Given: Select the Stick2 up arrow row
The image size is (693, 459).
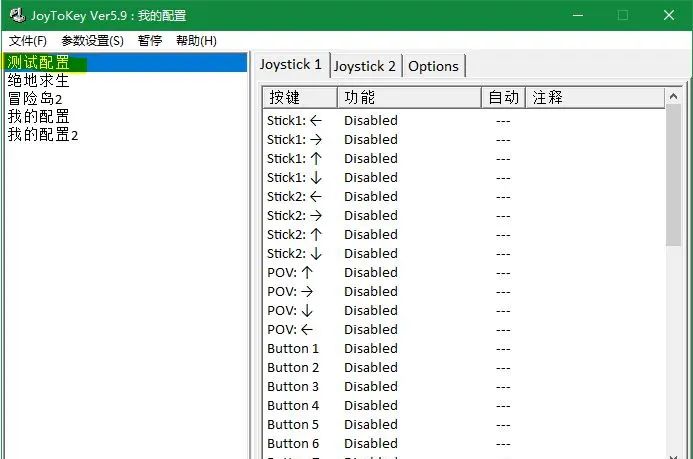Looking at the screenshot, I should tap(464, 235).
